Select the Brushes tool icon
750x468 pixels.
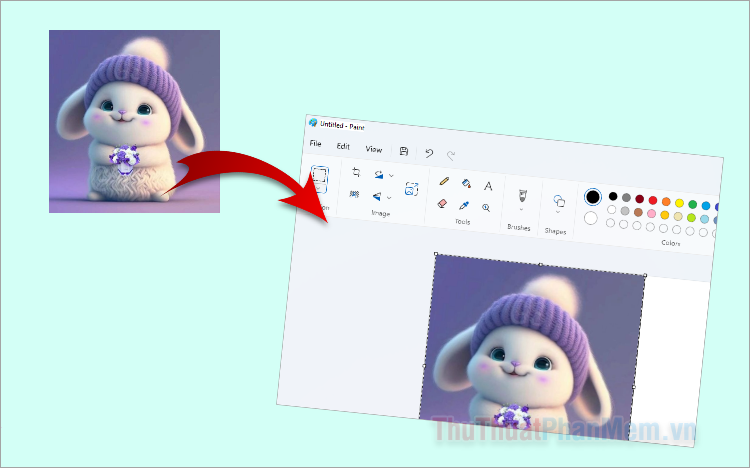522,195
